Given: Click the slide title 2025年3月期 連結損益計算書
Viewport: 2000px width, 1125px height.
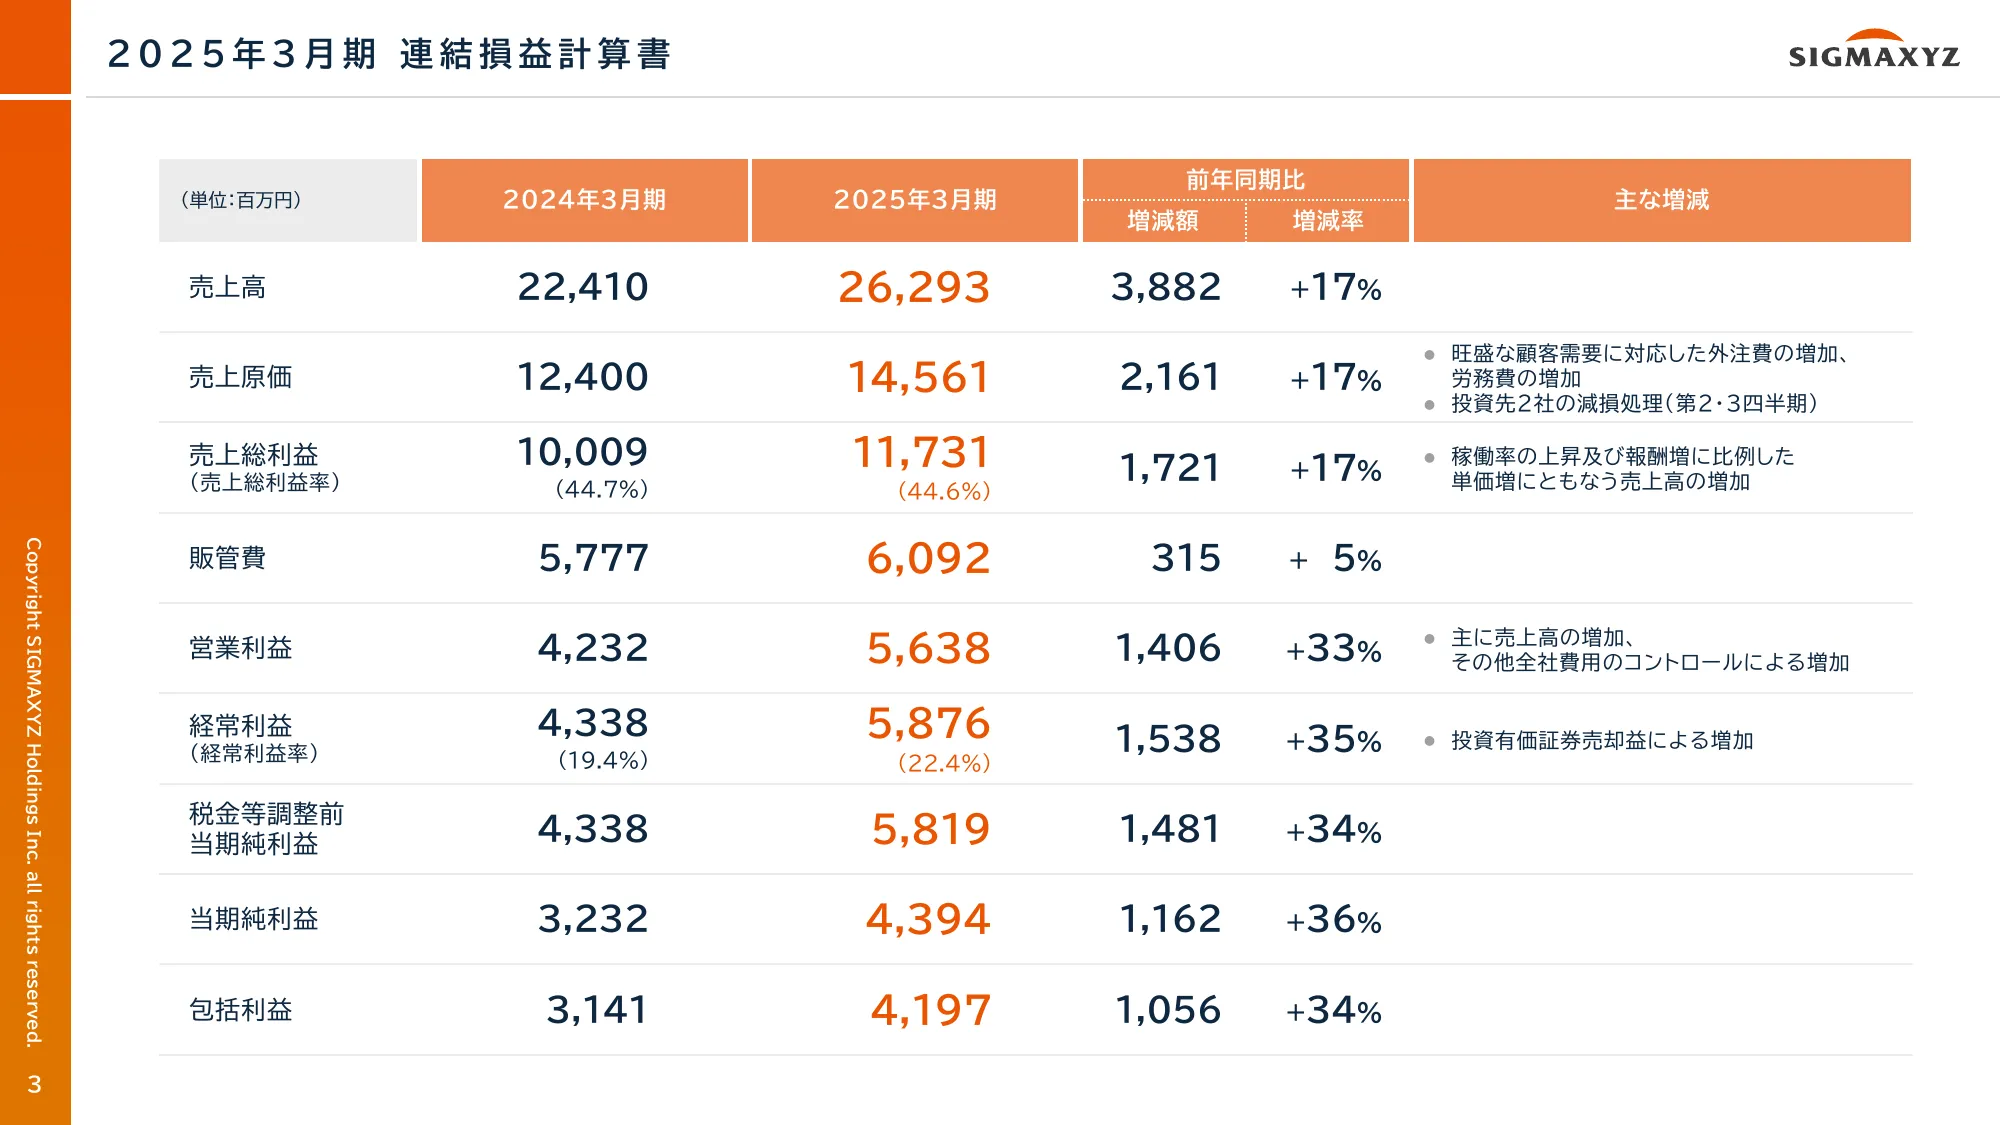Looking at the screenshot, I should [x=389, y=54].
